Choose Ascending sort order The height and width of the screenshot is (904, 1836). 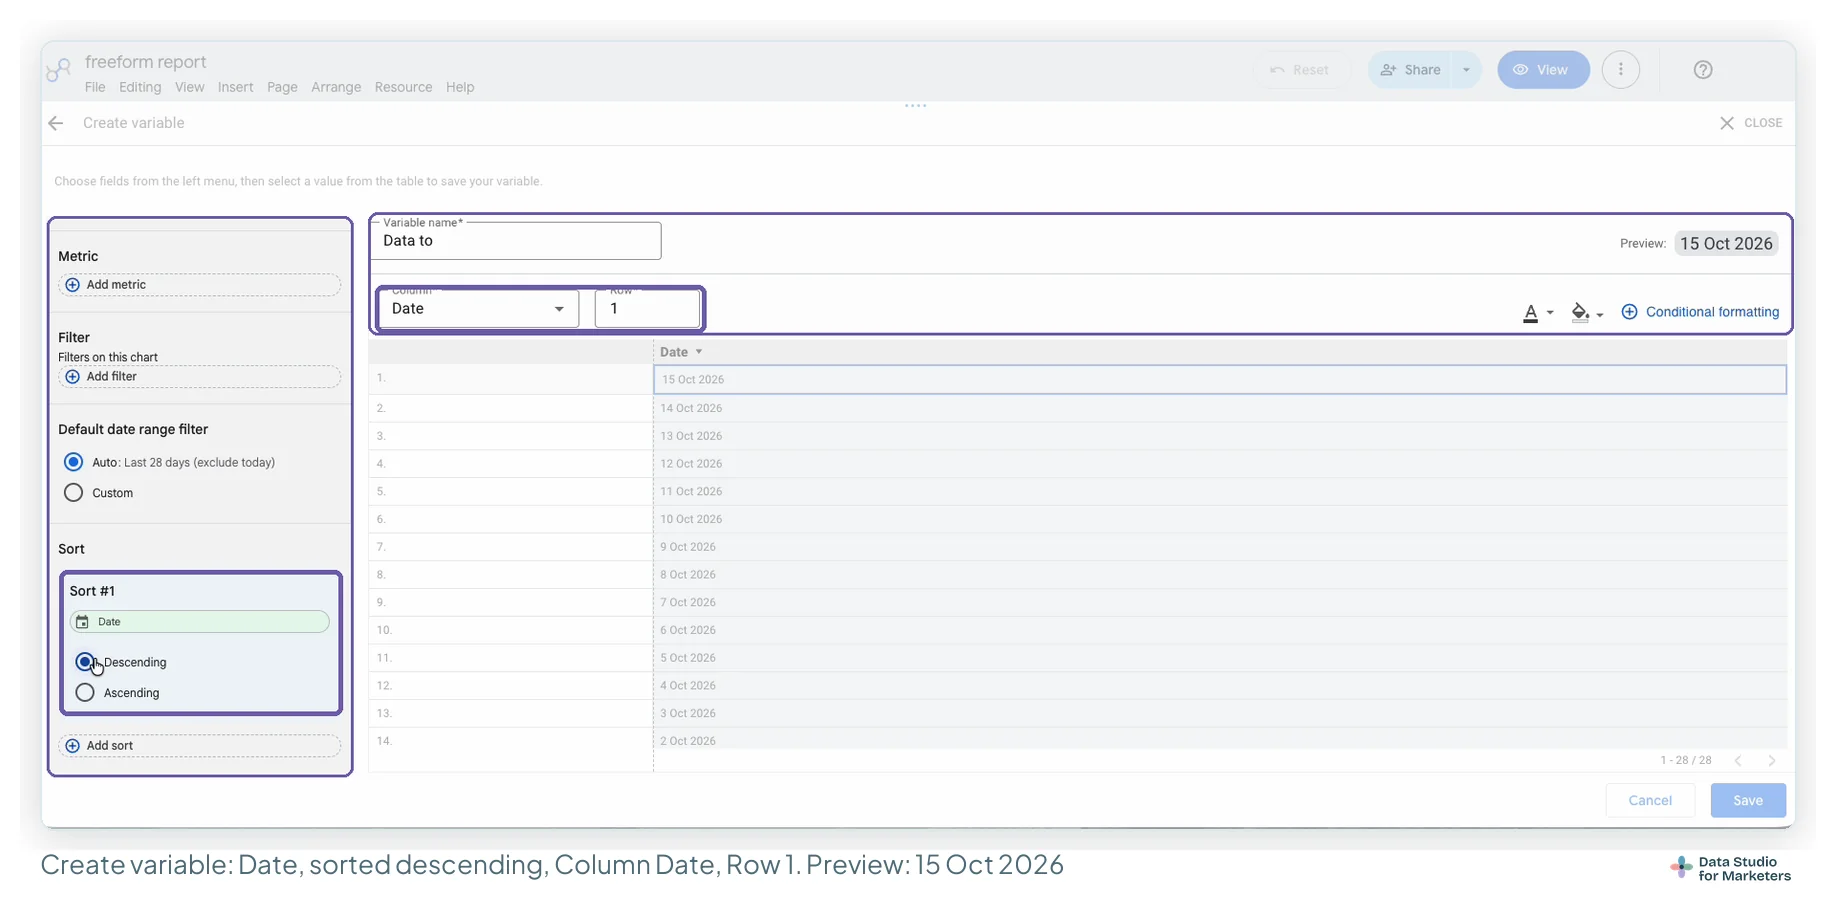tap(85, 693)
